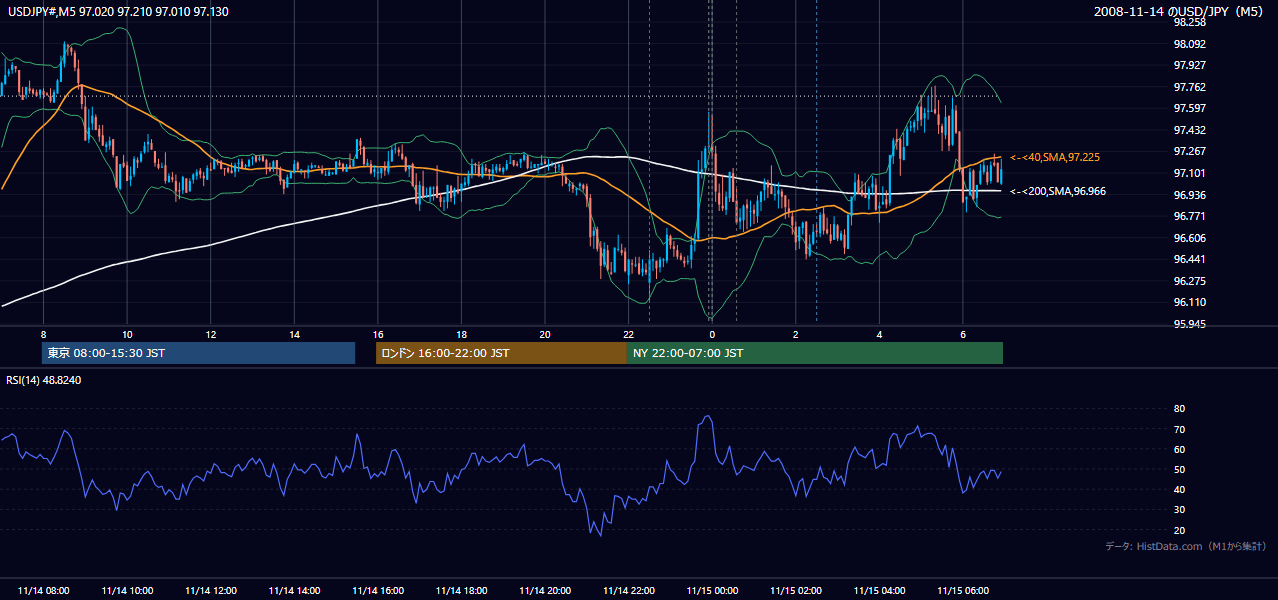Click time label 11/14 14:00
1278x600 pixels.
coord(294,591)
